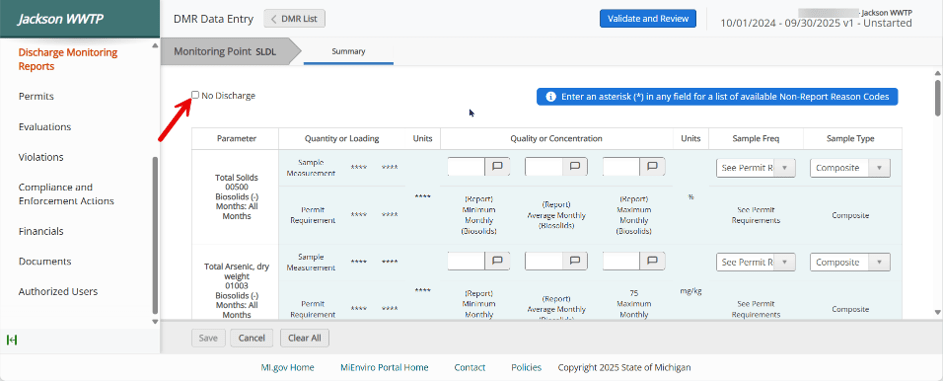This screenshot has width=943, height=381.
Task: Click the Quality or Concentration header
Action: tap(556, 139)
